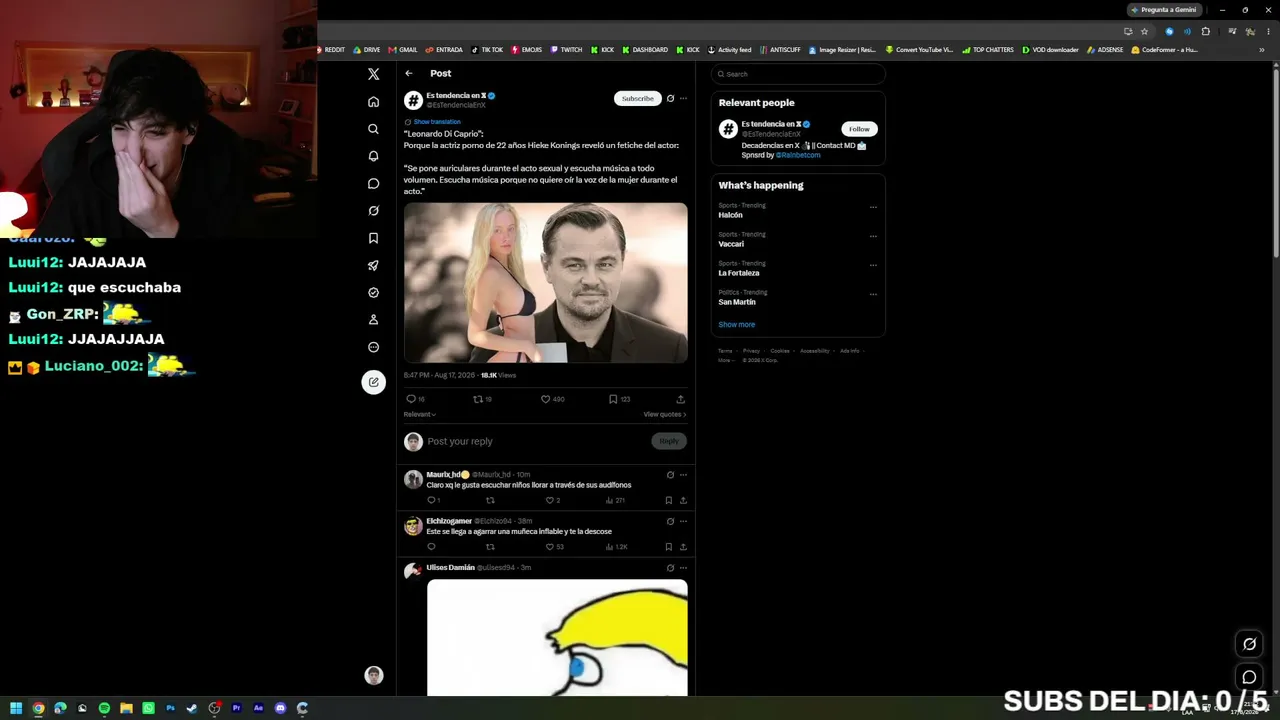Open more menu on Ulises Damián's reply
The image size is (1280, 720).
(683, 568)
